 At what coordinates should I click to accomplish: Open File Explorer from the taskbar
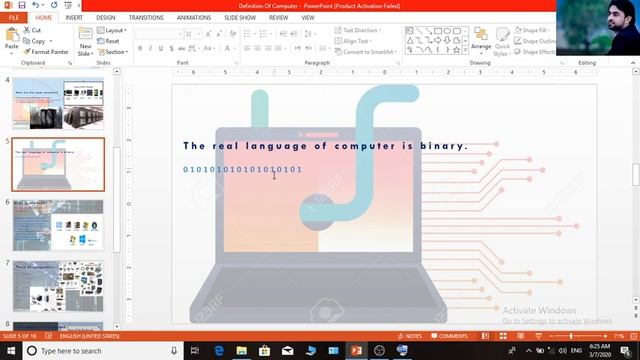point(242,351)
